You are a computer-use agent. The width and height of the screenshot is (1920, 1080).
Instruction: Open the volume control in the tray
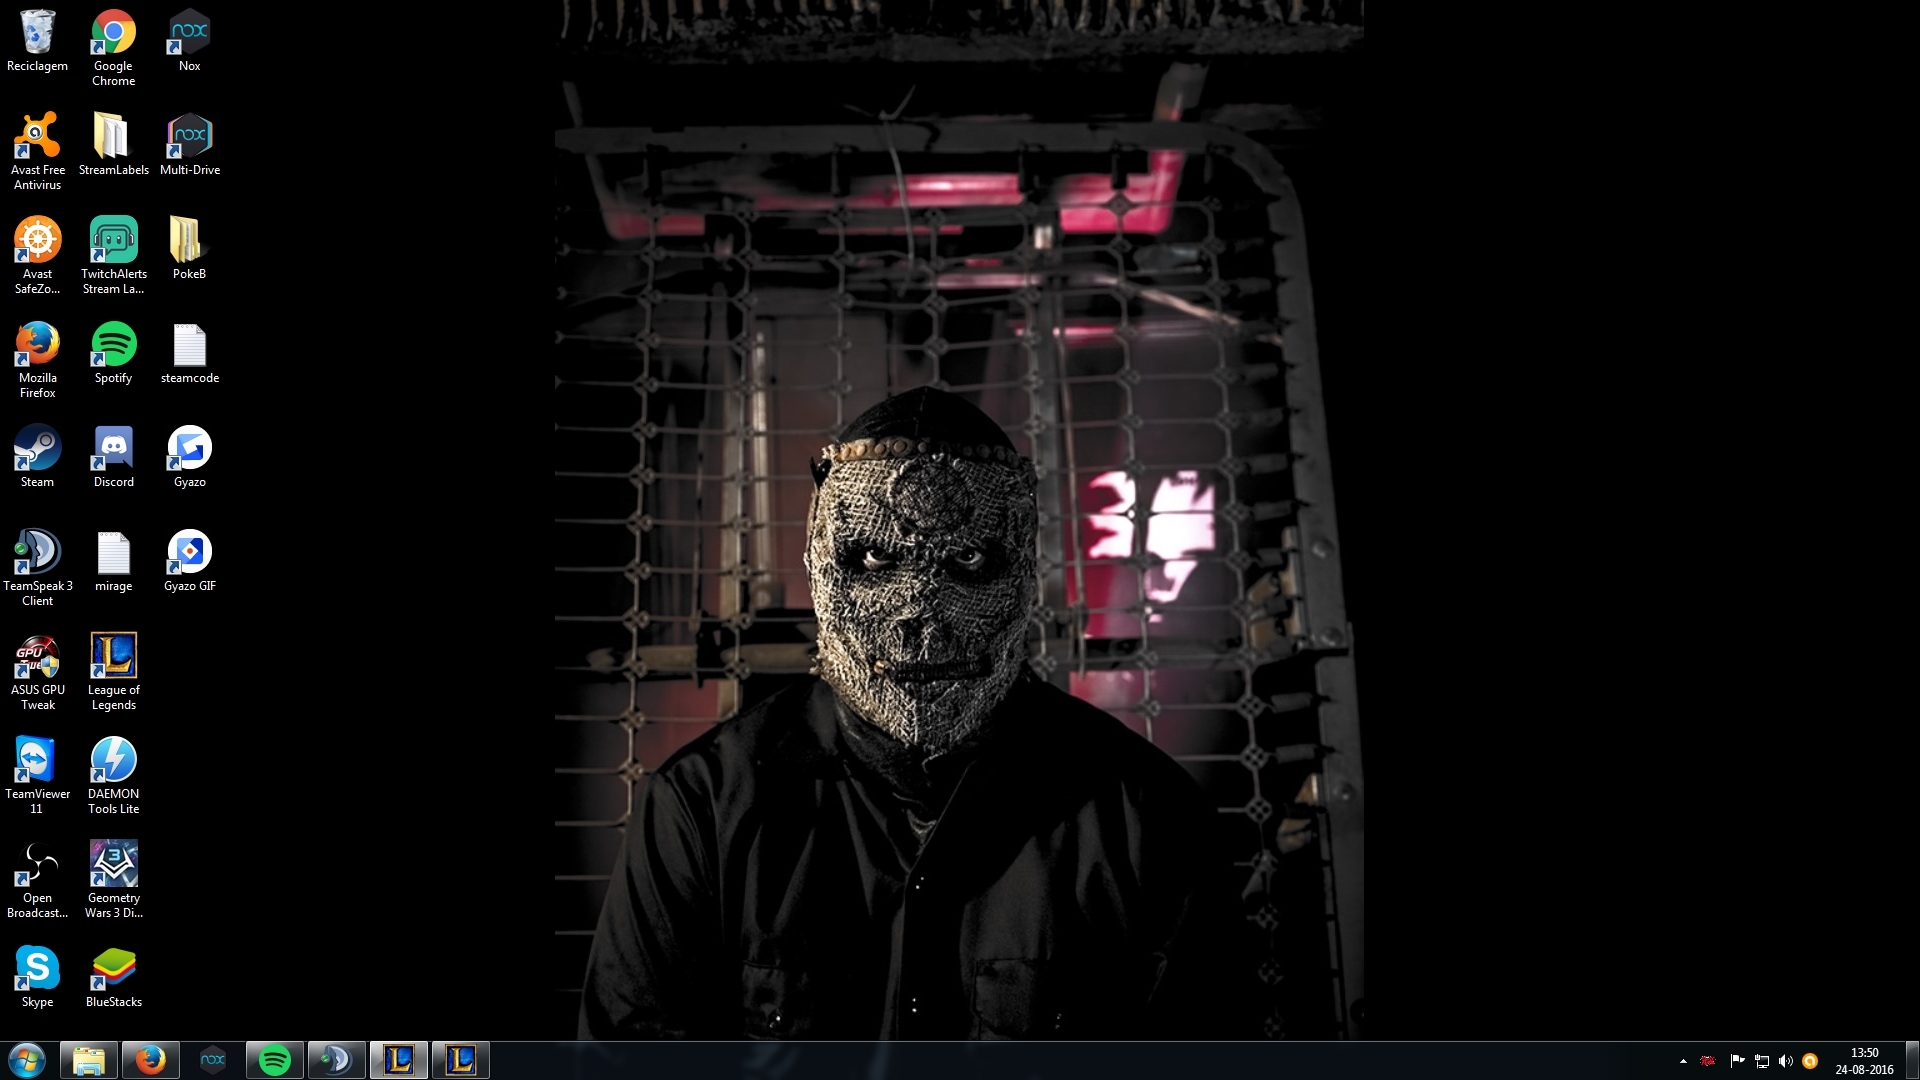(x=1786, y=1061)
